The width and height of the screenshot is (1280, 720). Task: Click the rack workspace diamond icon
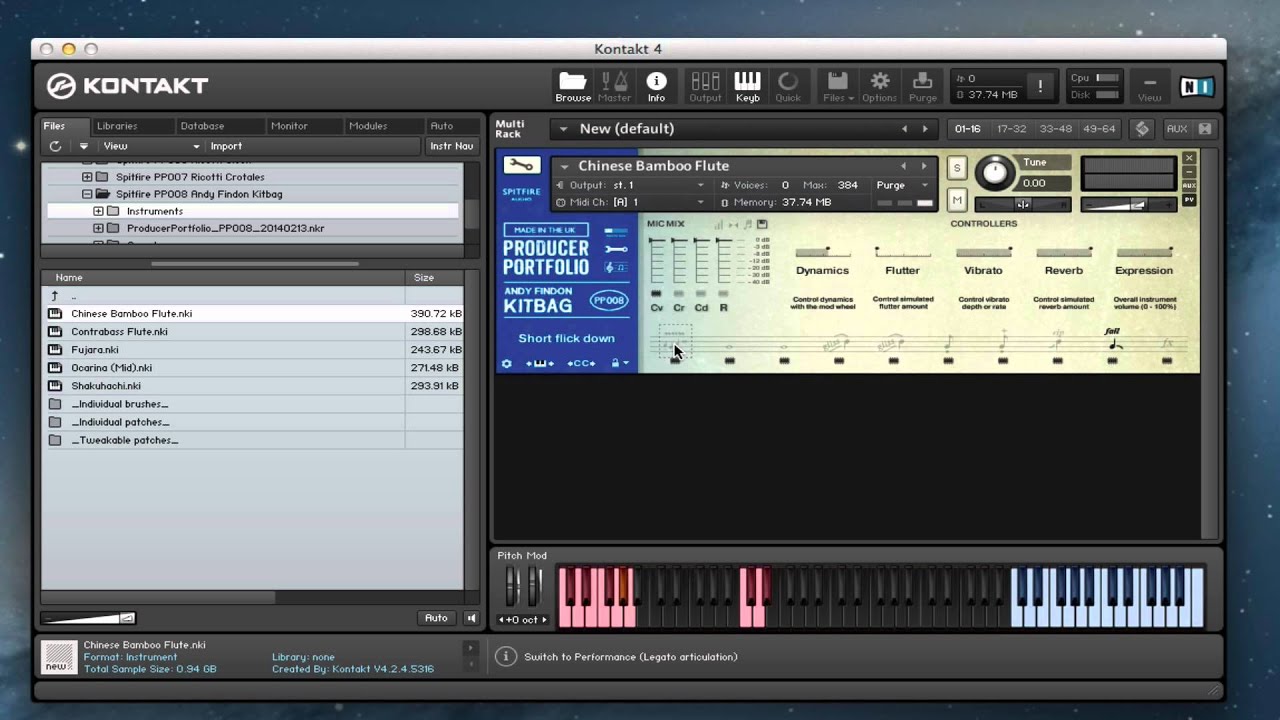pyautogui.click(x=1142, y=129)
